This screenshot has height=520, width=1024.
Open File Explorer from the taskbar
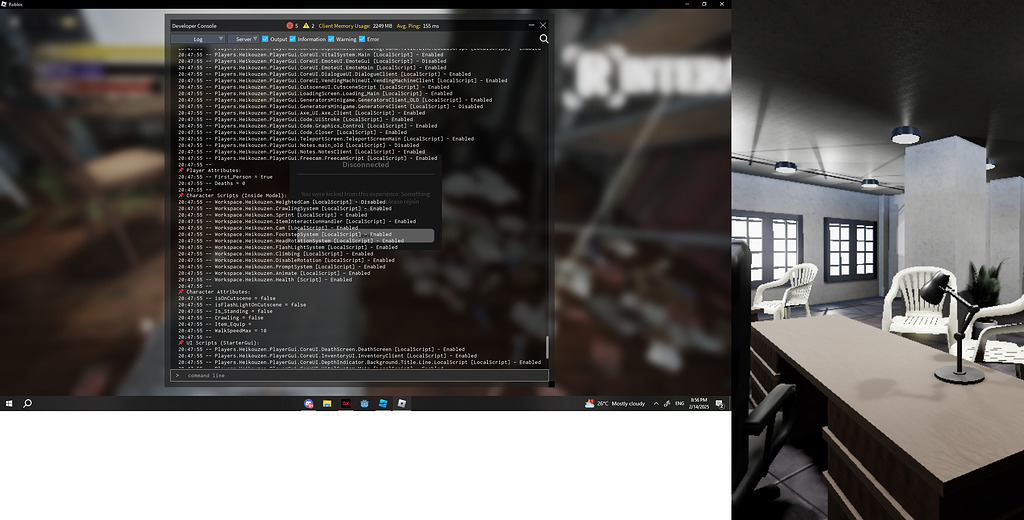point(327,404)
